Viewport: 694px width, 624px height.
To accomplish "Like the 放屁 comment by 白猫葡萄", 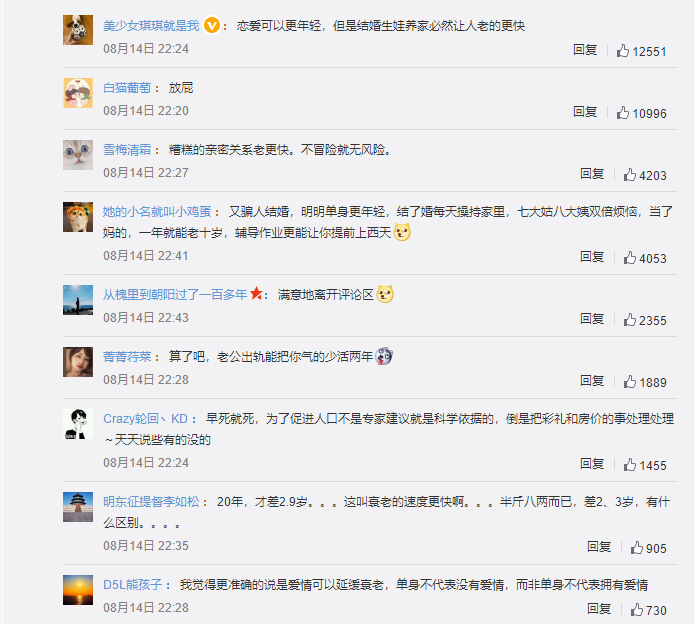I will coord(623,112).
